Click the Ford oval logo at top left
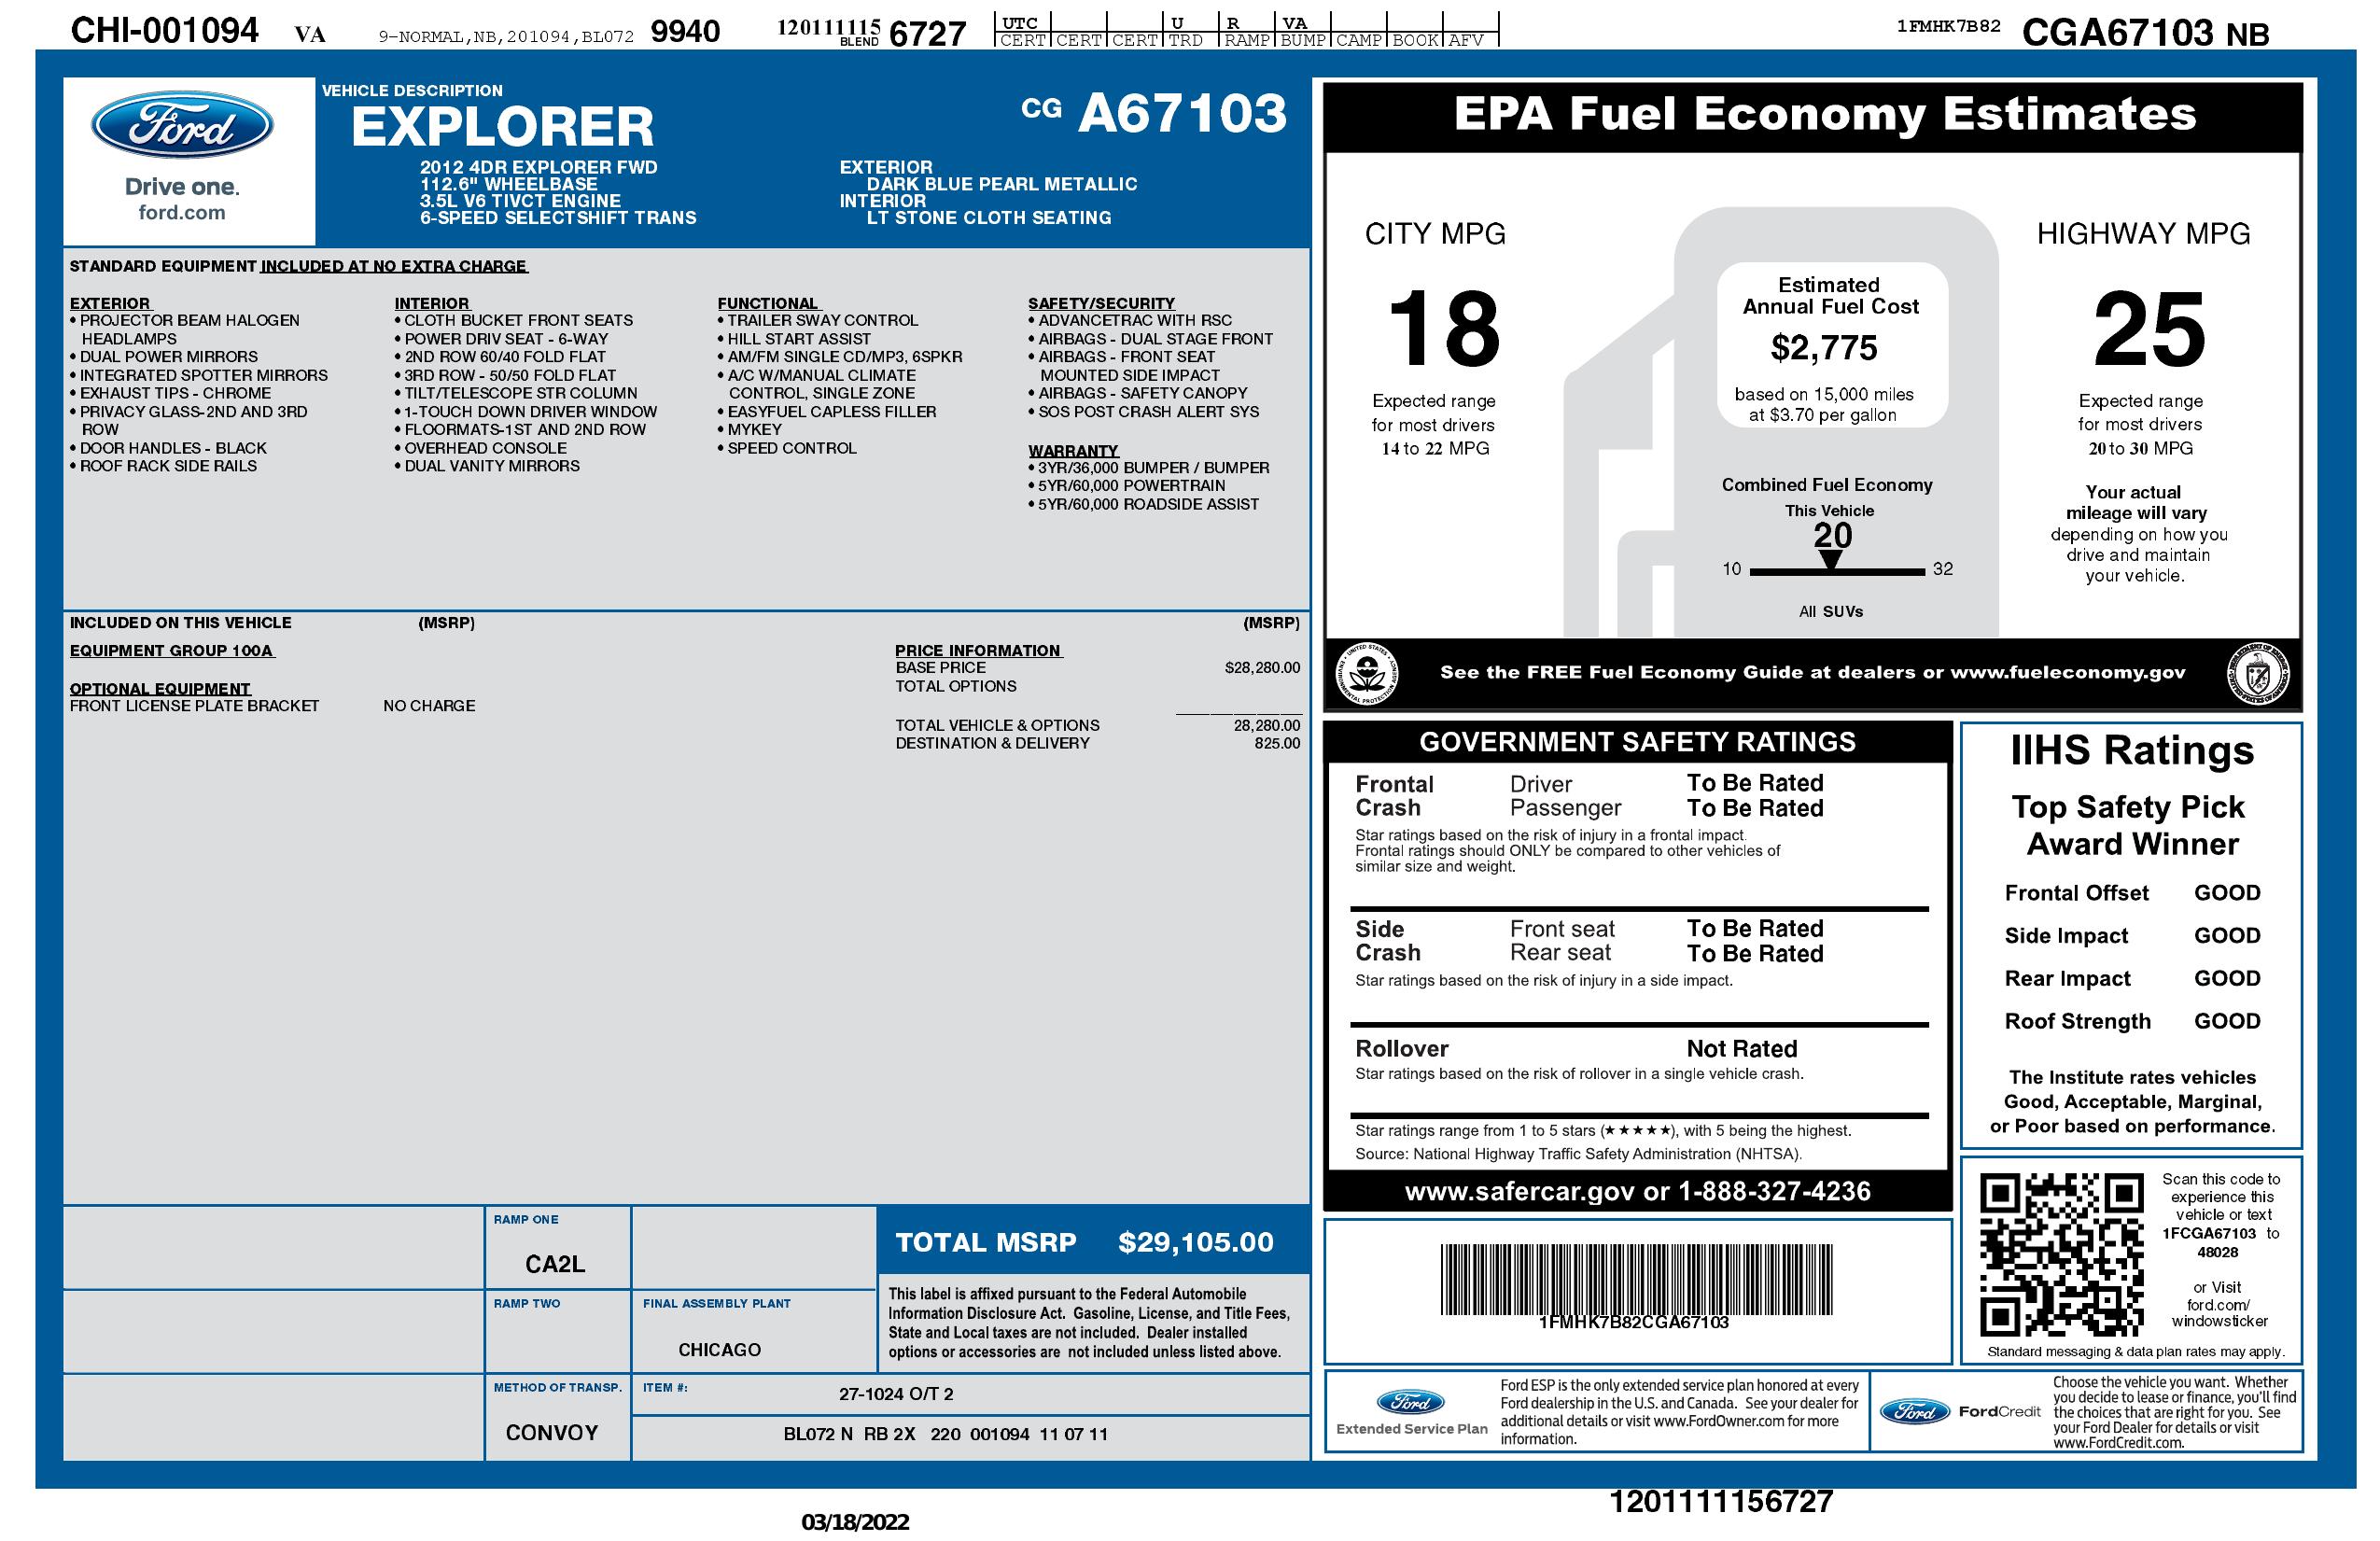The image size is (2380, 1541). (182, 126)
